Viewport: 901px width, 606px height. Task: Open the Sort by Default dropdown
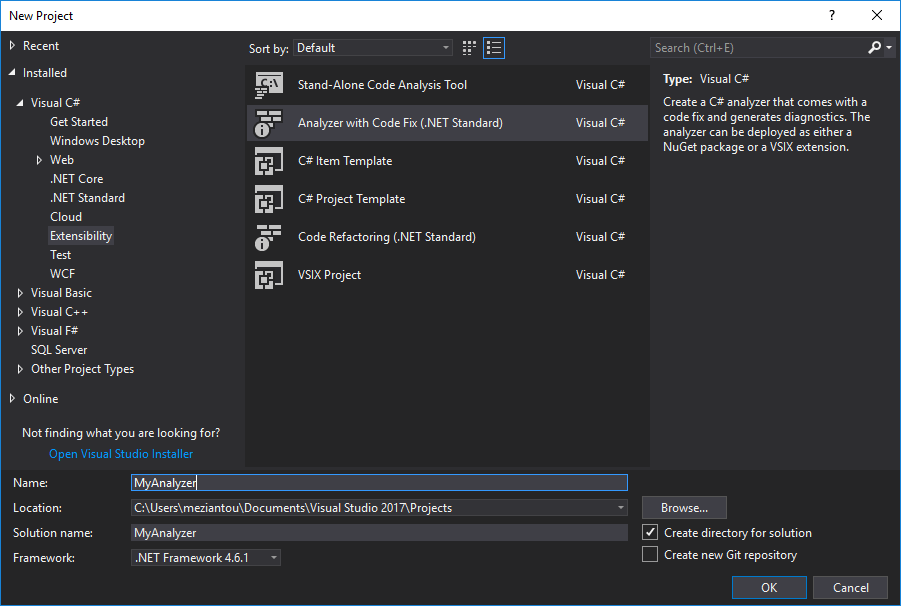click(x=373, y=48)
